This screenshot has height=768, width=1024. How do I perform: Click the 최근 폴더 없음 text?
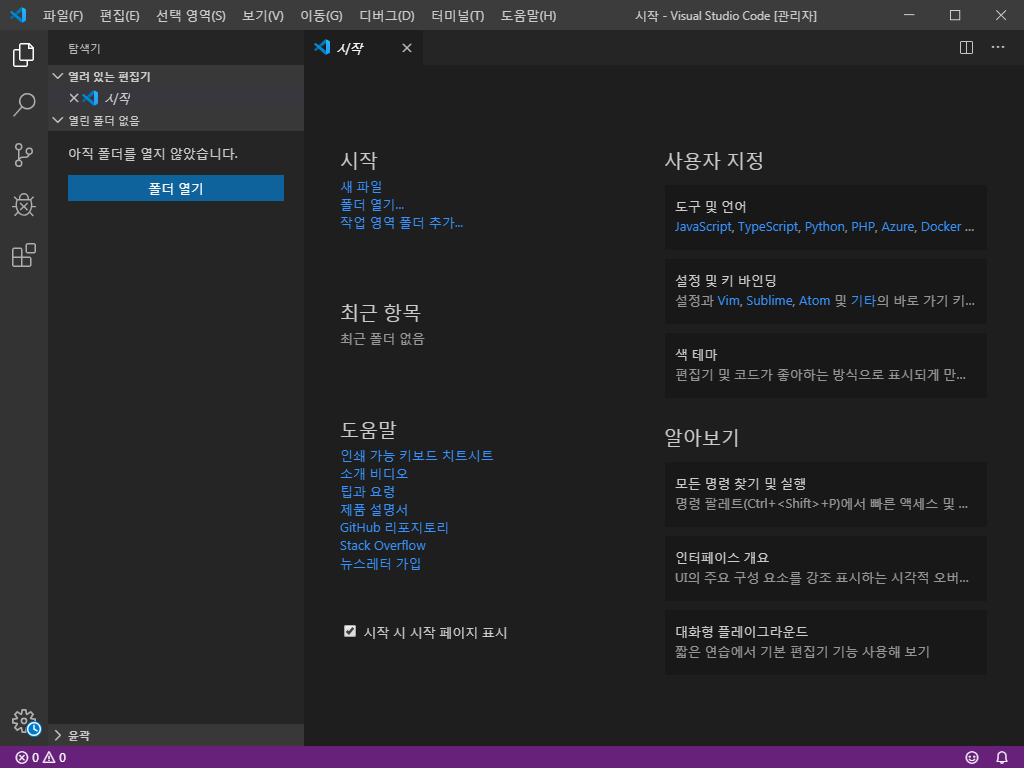382,339
